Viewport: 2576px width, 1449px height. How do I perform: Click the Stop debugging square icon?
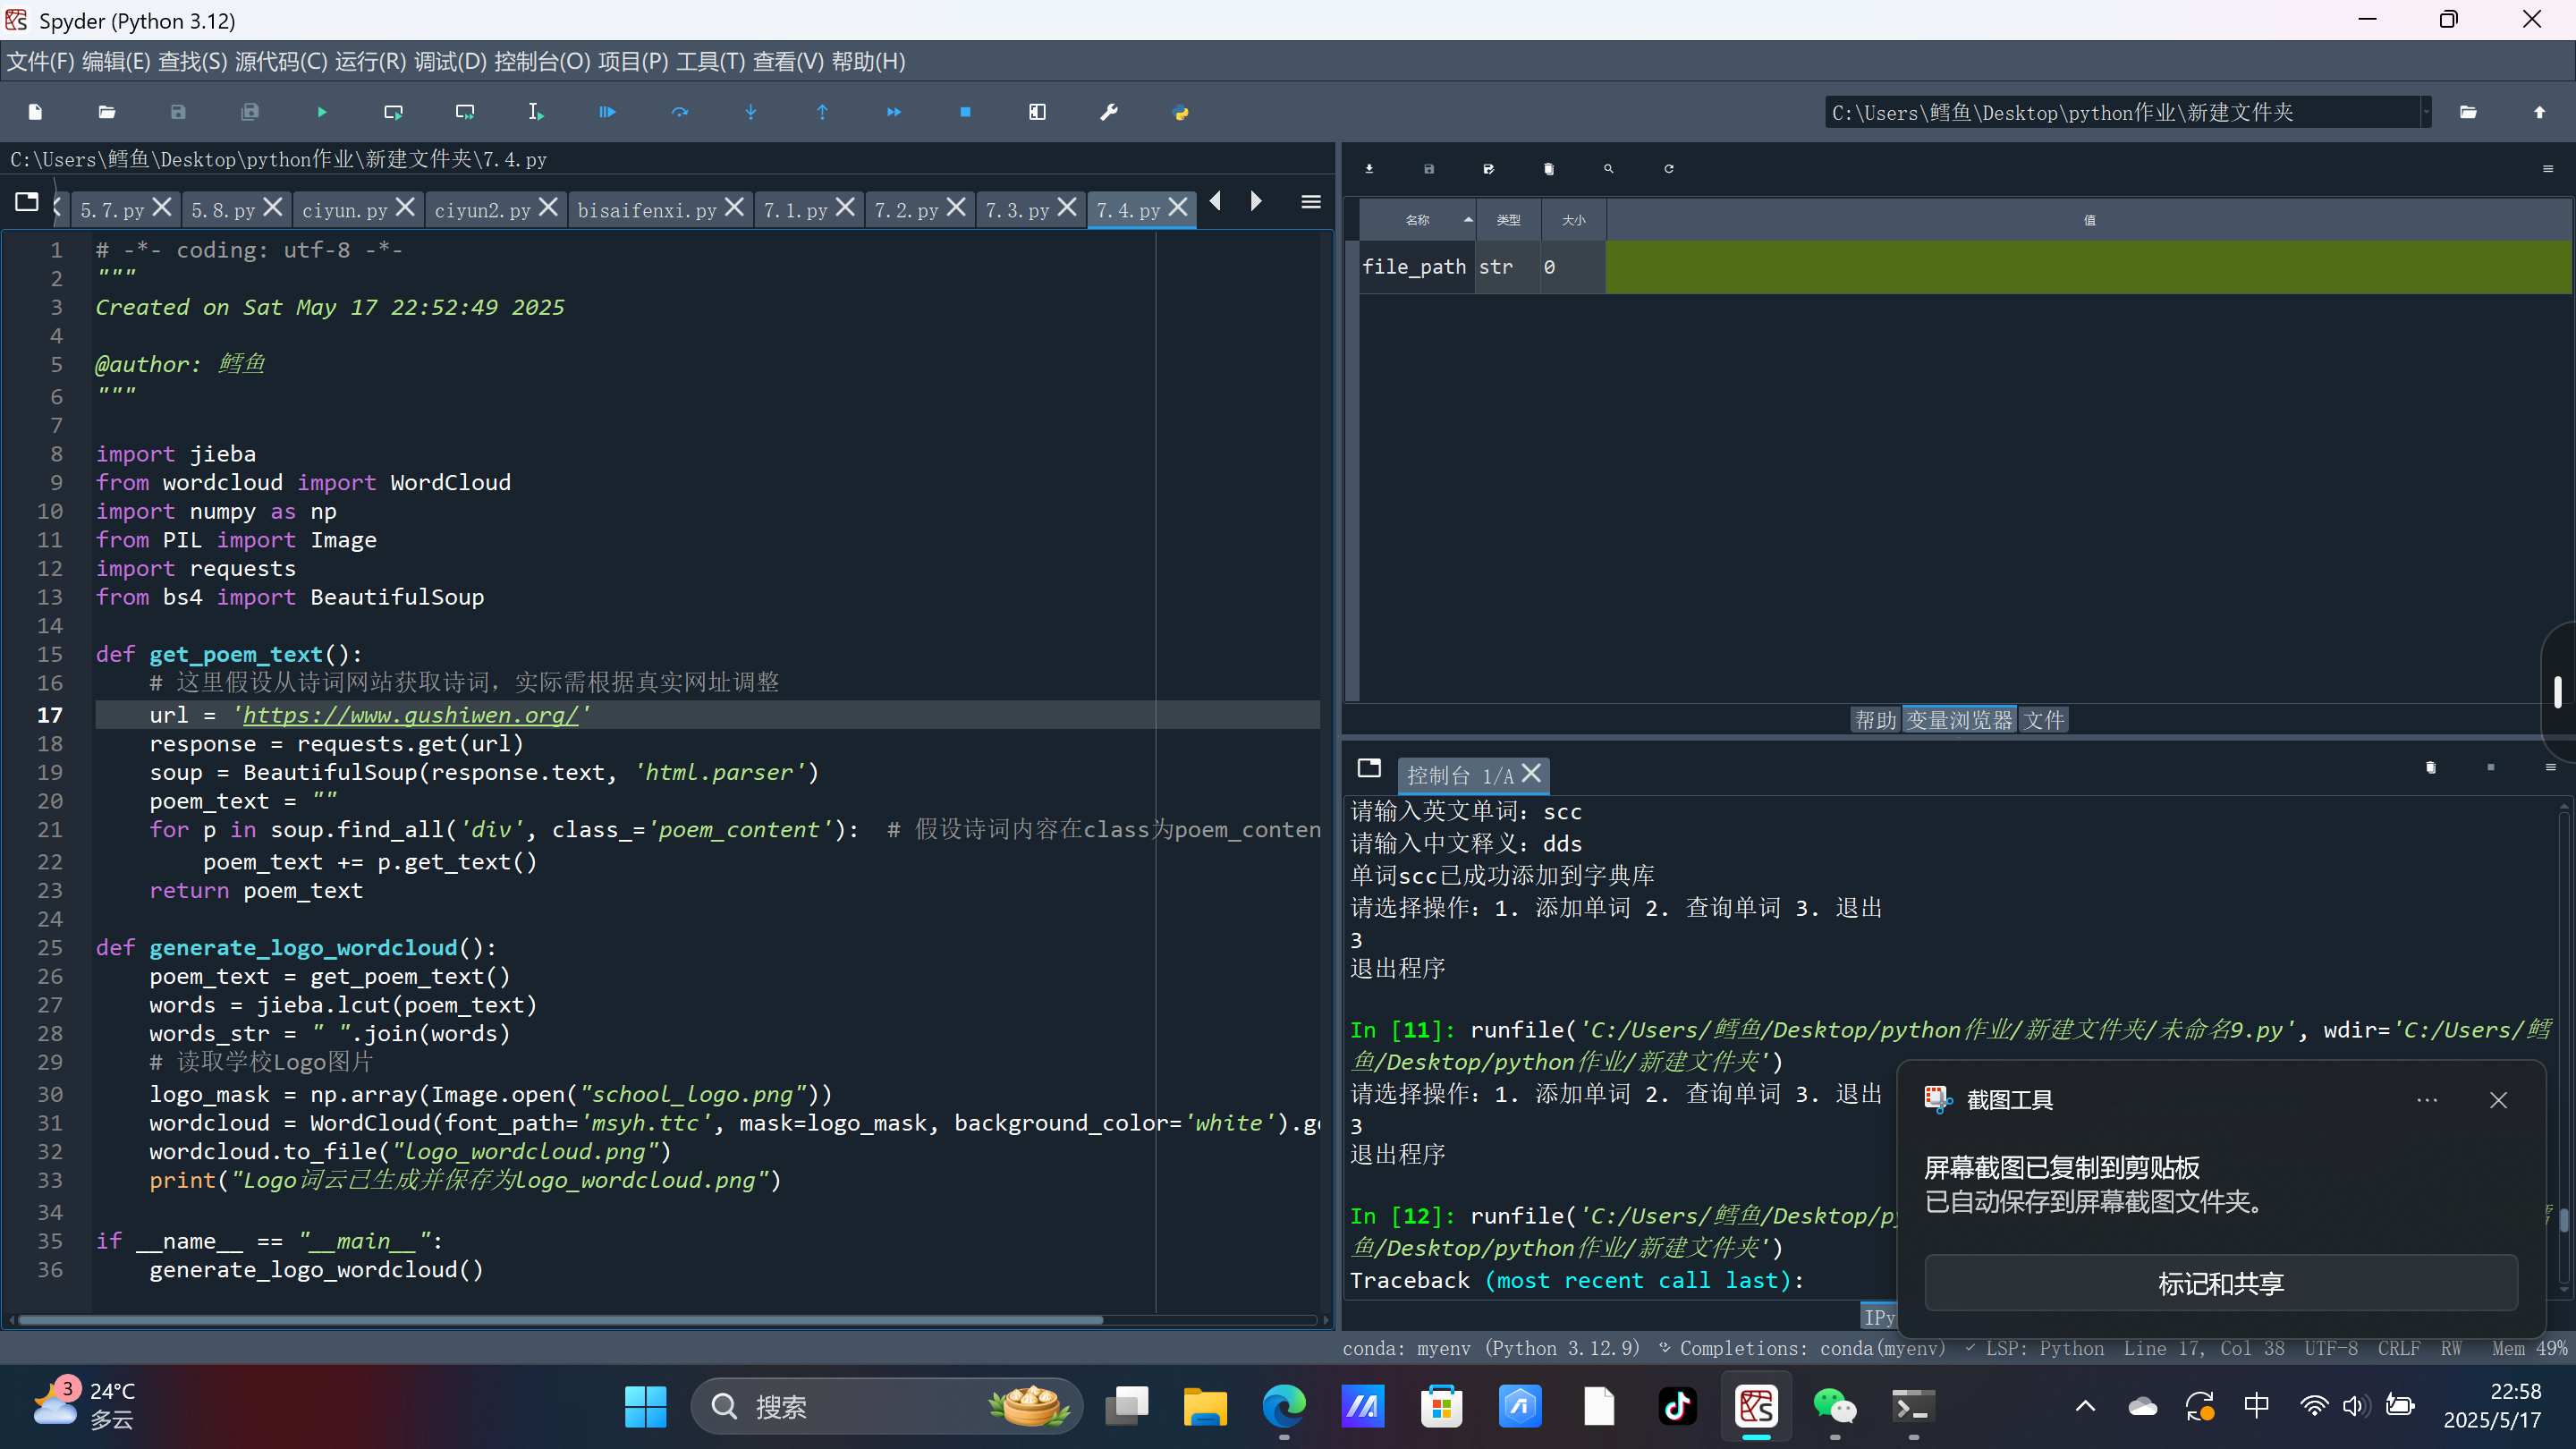[x=965, y=112]
